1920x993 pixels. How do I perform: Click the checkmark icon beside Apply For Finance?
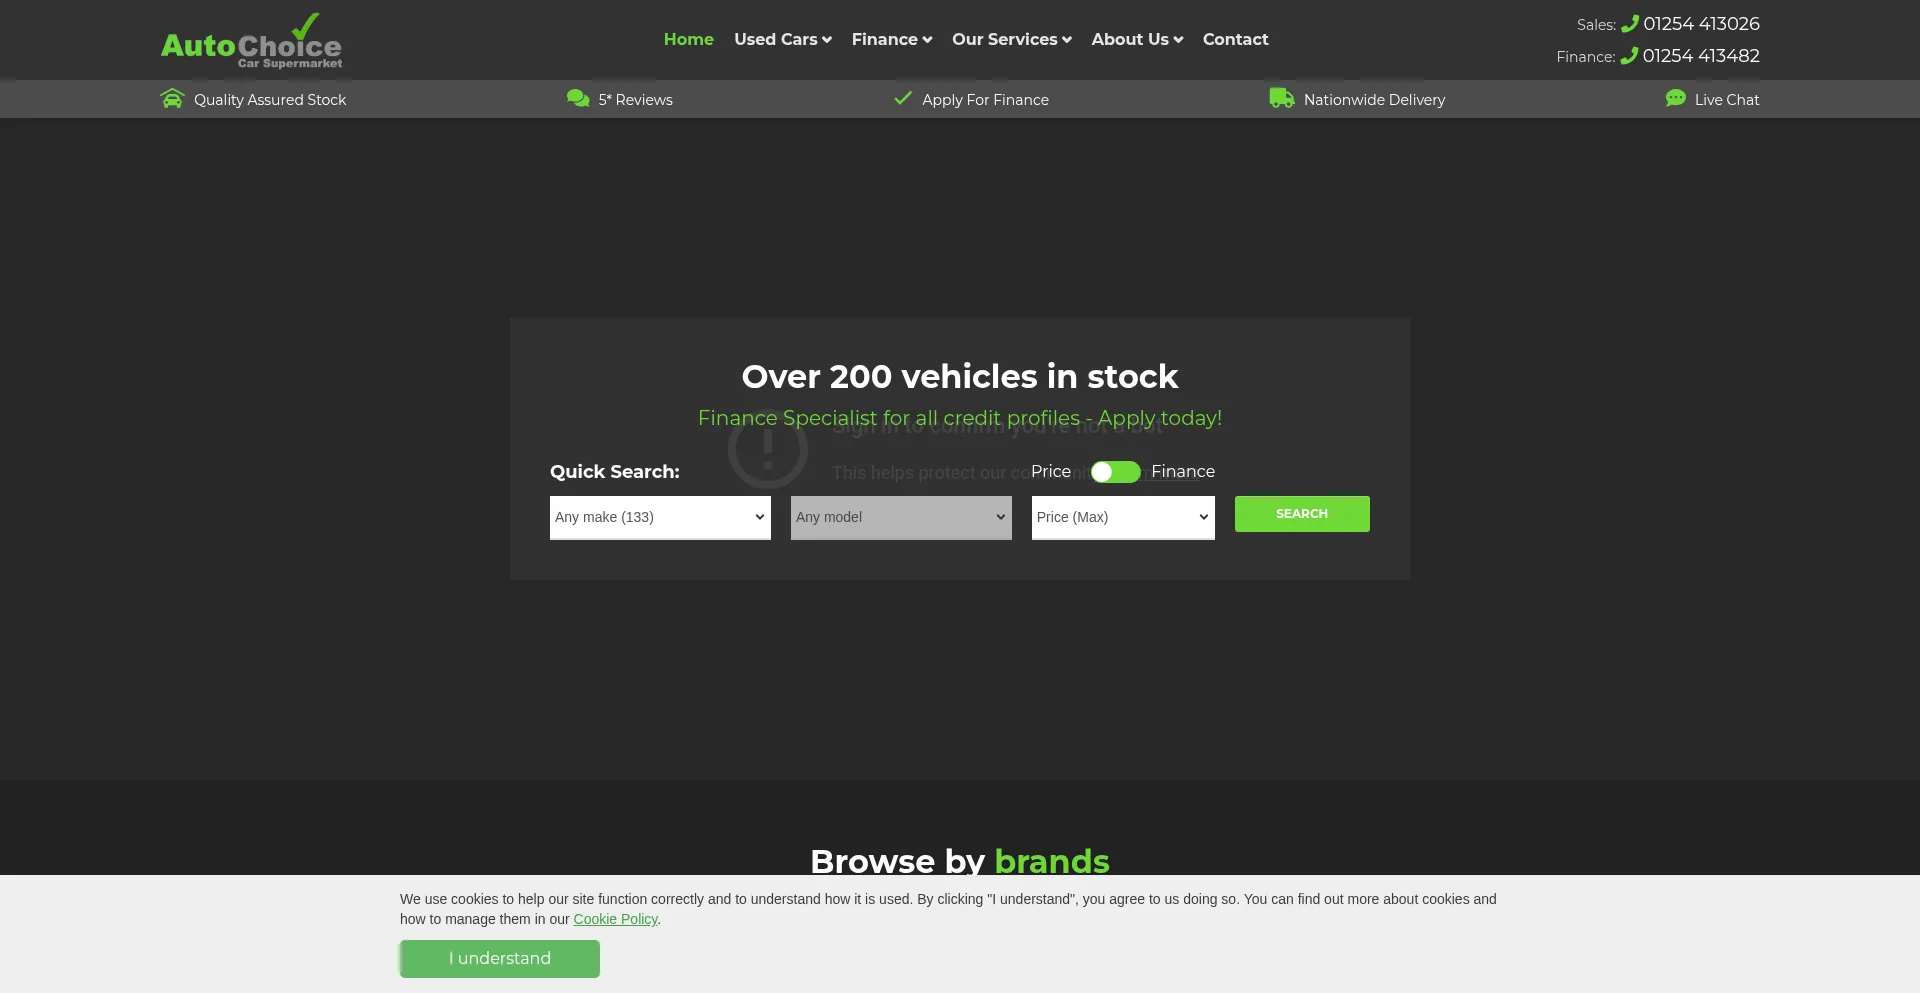click(903, 98)
